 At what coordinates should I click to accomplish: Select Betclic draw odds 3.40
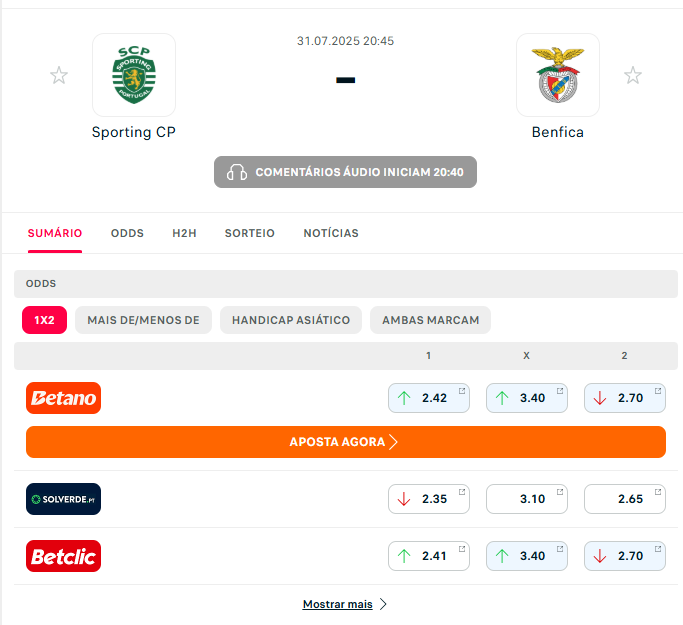pos(527,556)
